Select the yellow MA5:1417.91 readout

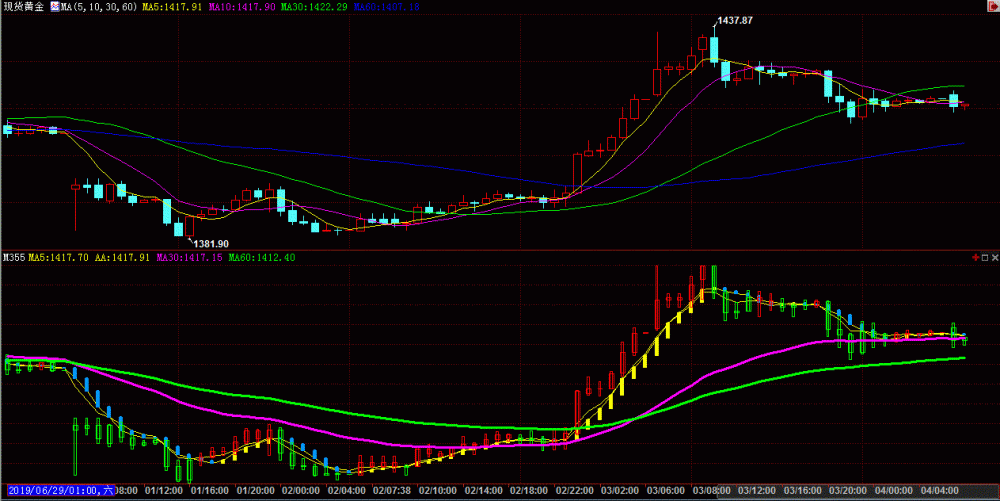172,6
